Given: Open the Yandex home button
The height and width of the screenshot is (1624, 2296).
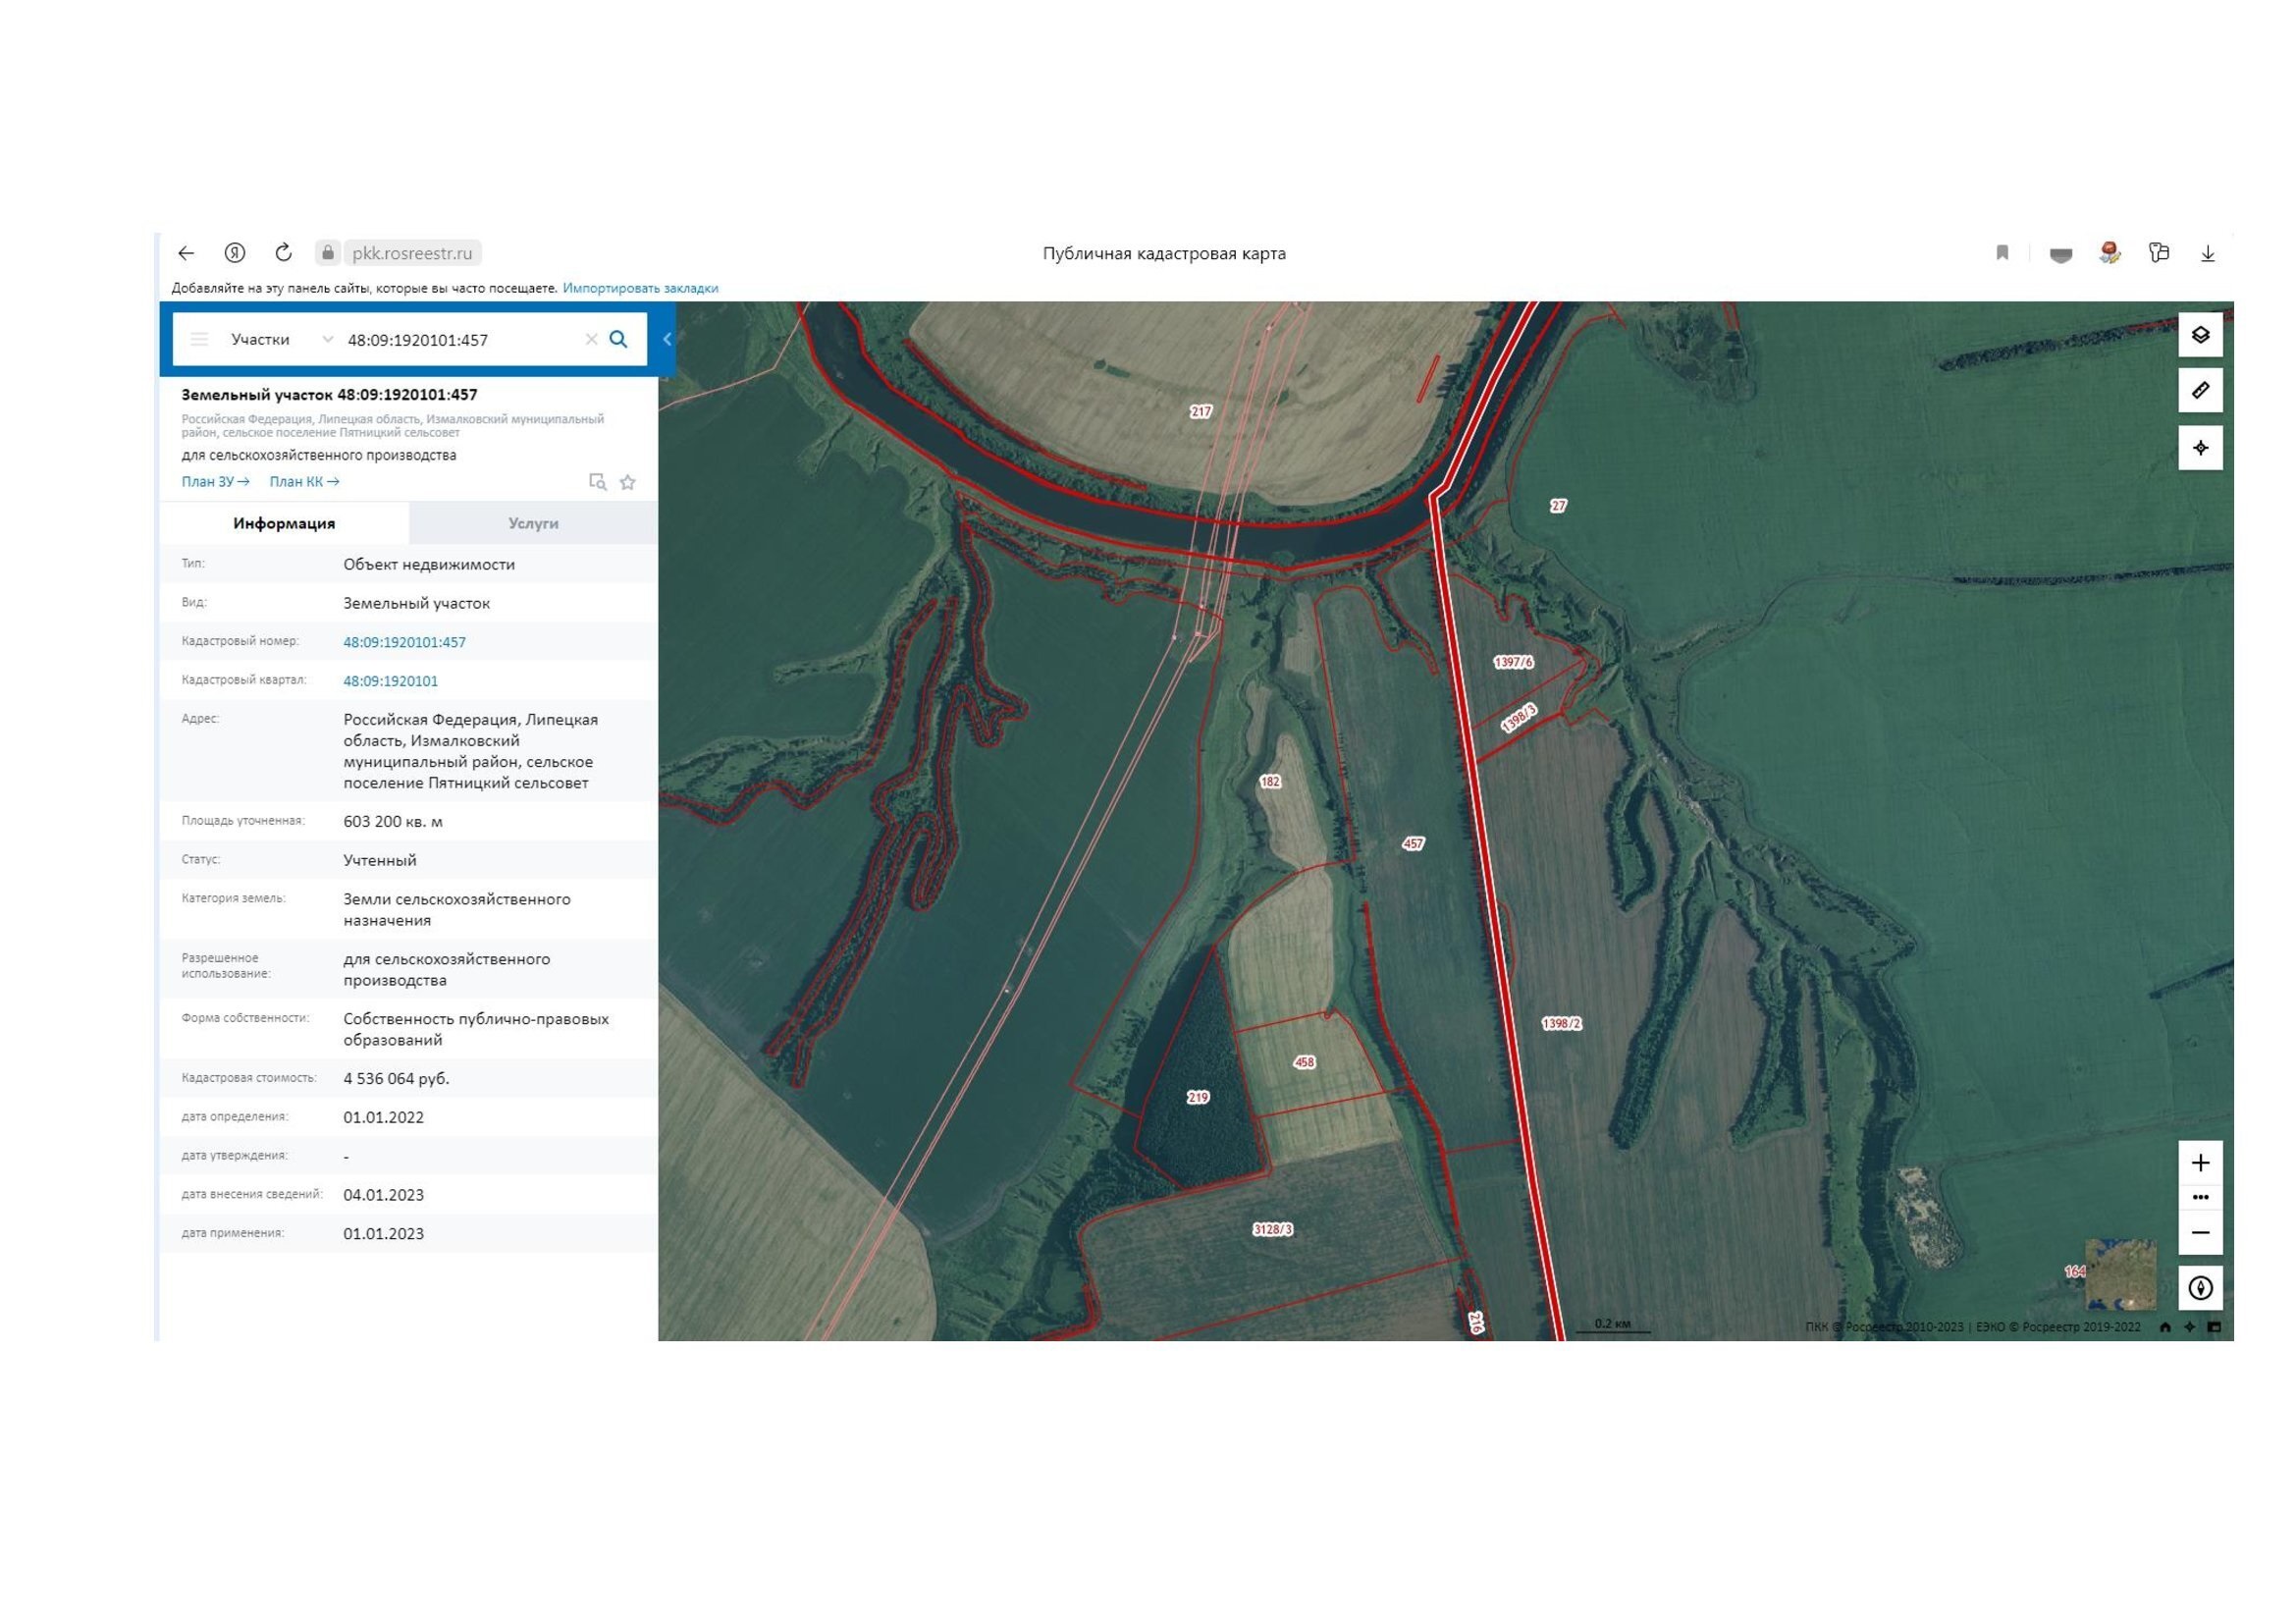Looking at the screenshot, I should 235,253.
